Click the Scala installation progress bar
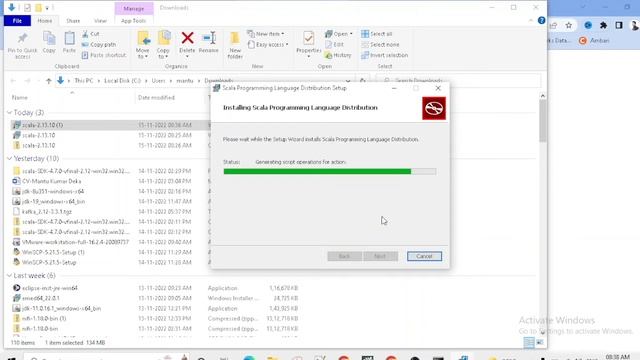Screen dimensions: 640x360 330,172
